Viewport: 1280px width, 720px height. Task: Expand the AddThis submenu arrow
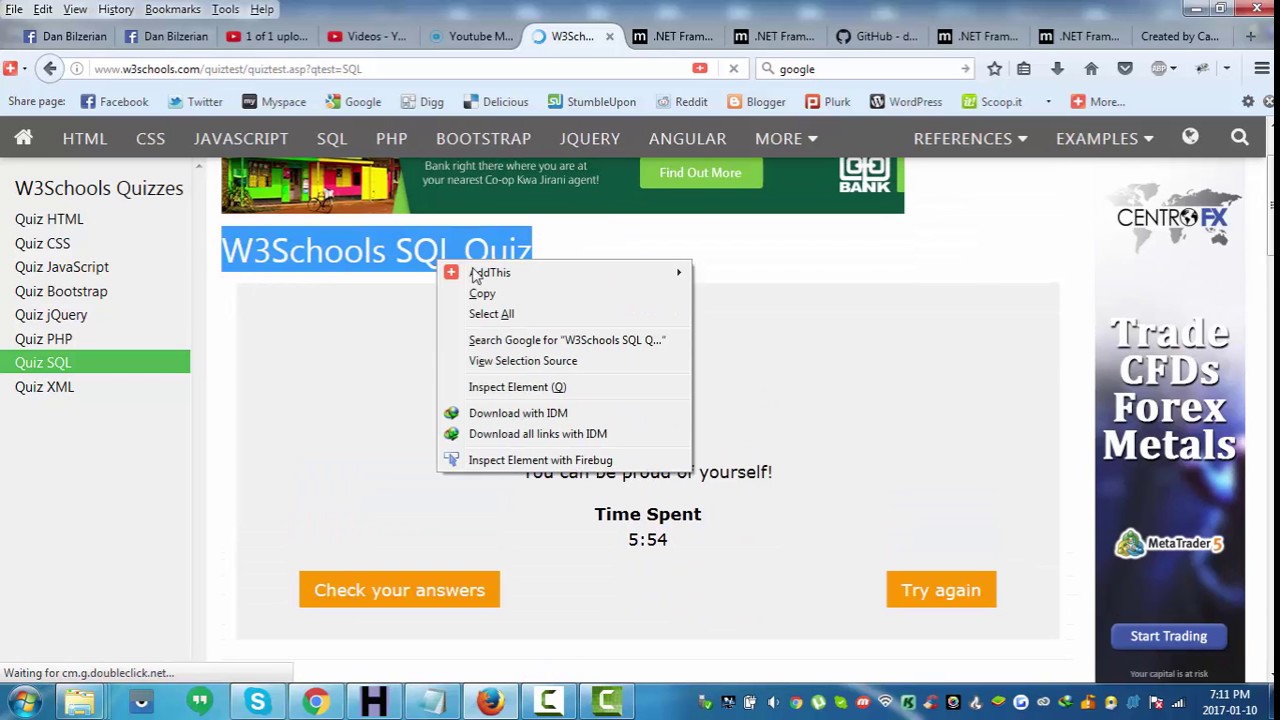point(679,272)
